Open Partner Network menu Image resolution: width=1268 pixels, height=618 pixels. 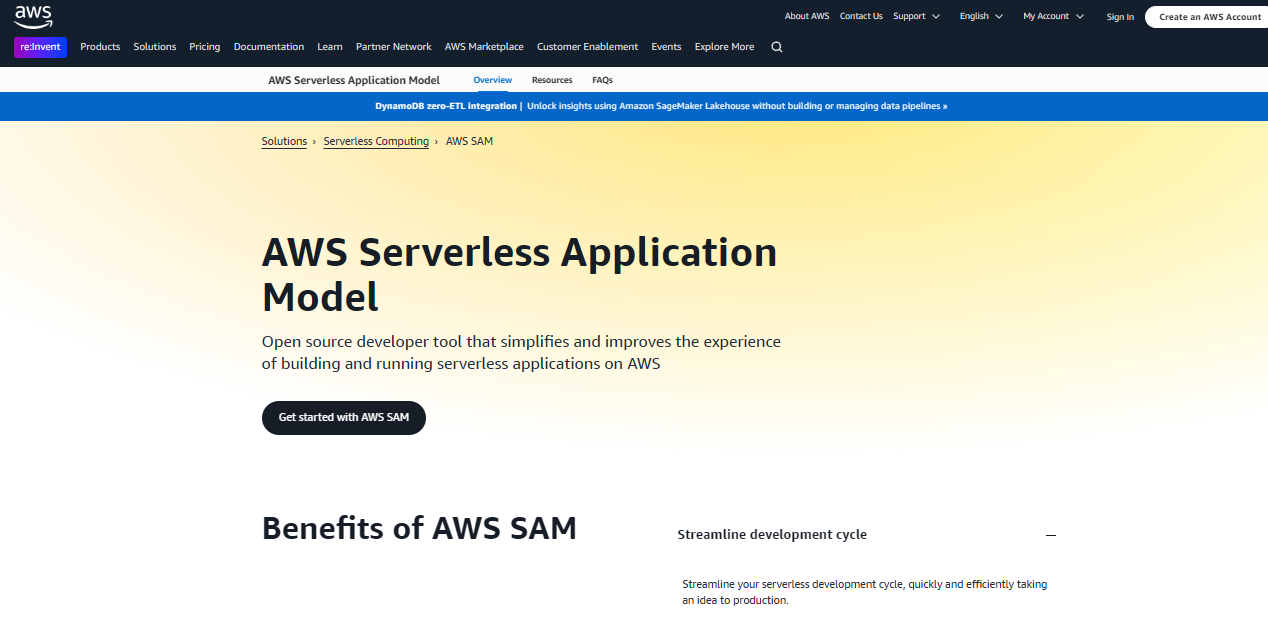click(394, 47)
